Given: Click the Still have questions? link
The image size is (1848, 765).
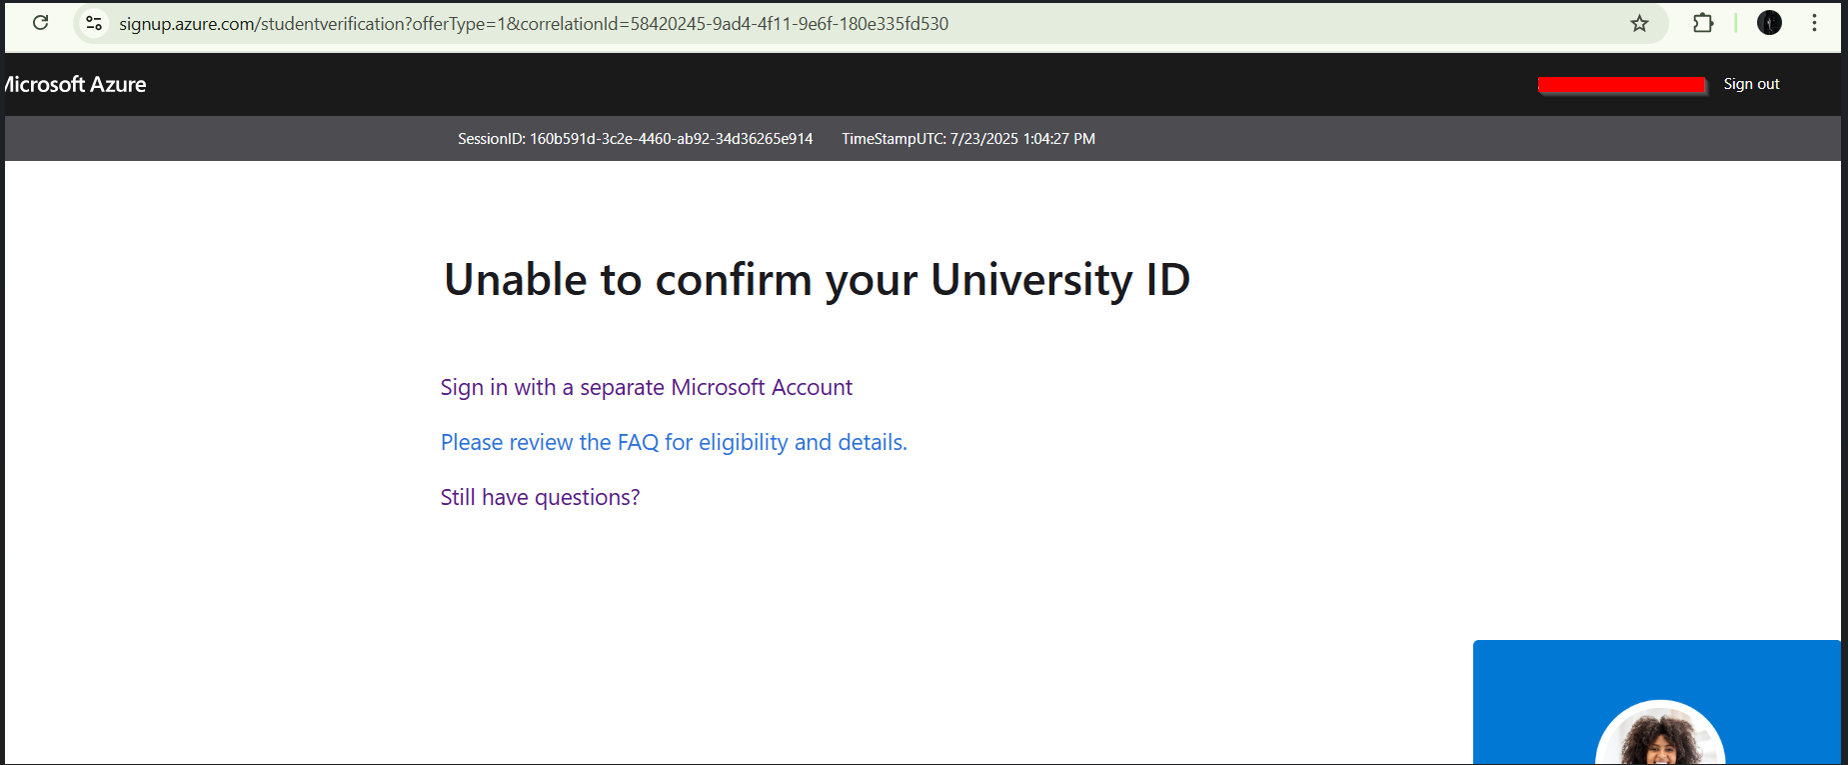Looking at the screenshot, I should tap(540, 497).
